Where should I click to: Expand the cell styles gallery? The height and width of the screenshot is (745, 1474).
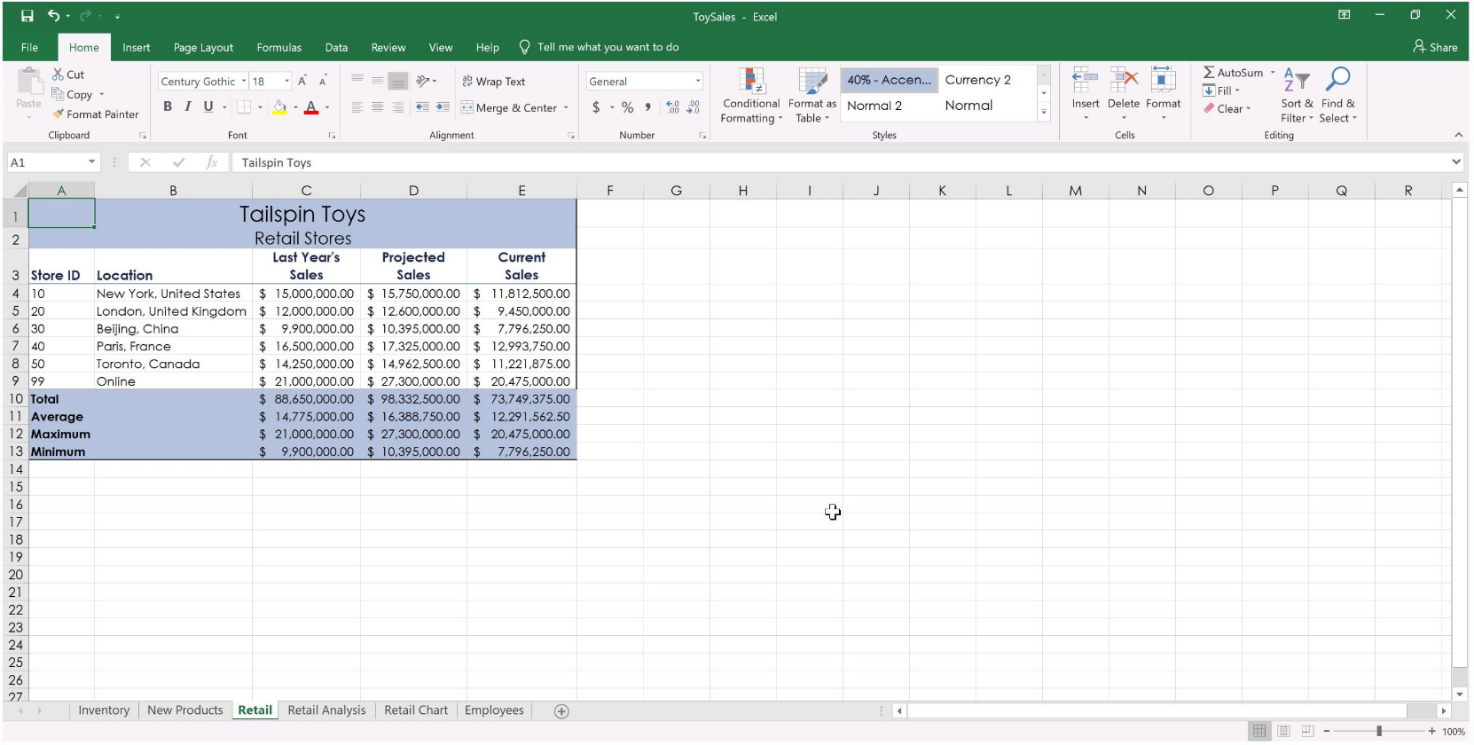1045,113
